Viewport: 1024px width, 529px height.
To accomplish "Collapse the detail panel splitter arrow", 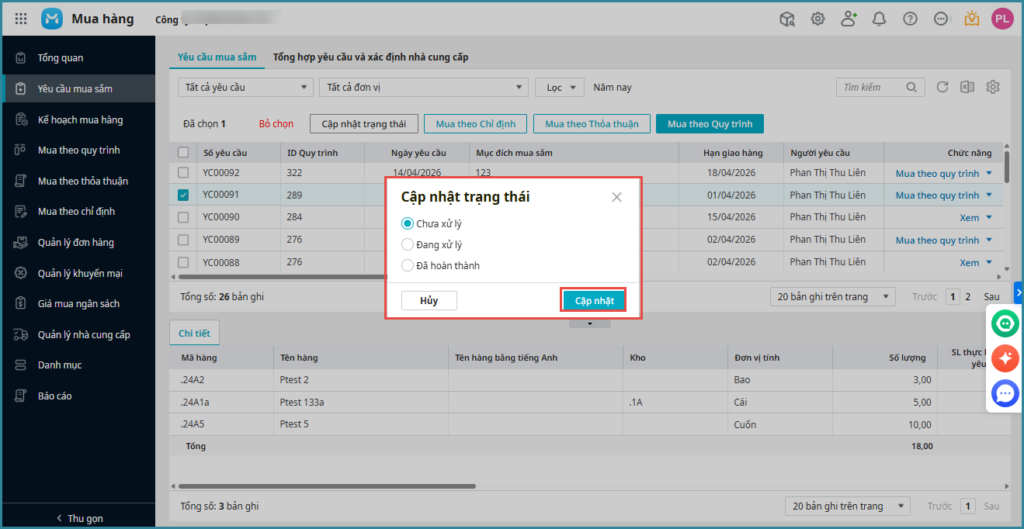I will pyautogui.click(x=590, y=323).
